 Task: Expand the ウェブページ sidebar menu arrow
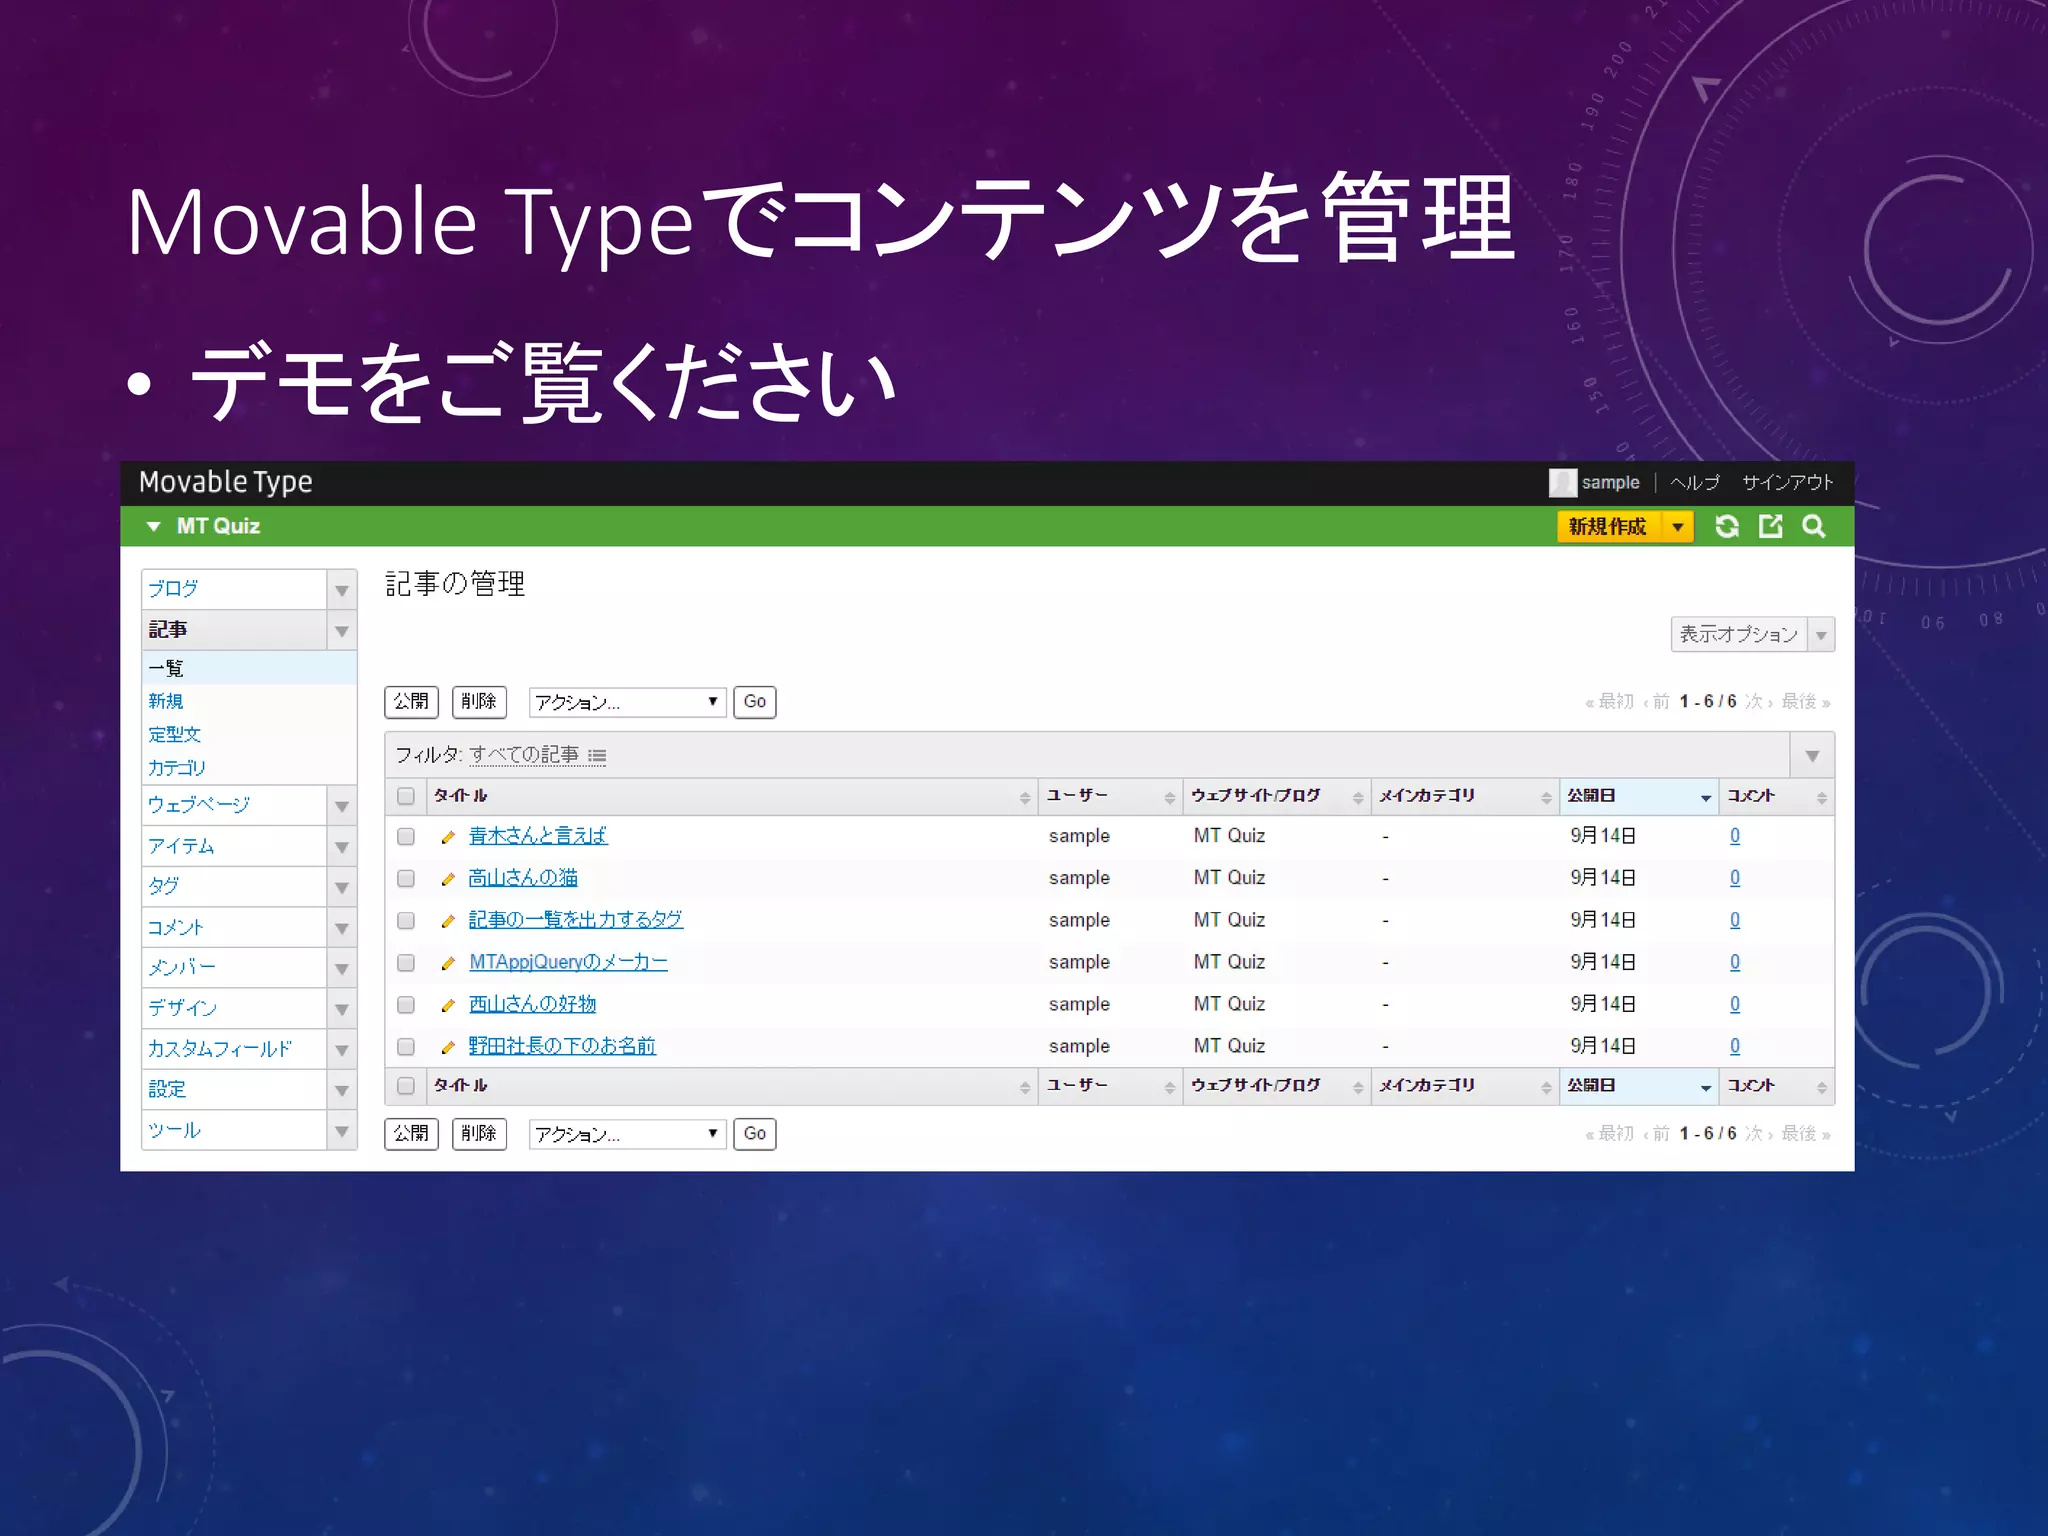[x=342, y=806]
